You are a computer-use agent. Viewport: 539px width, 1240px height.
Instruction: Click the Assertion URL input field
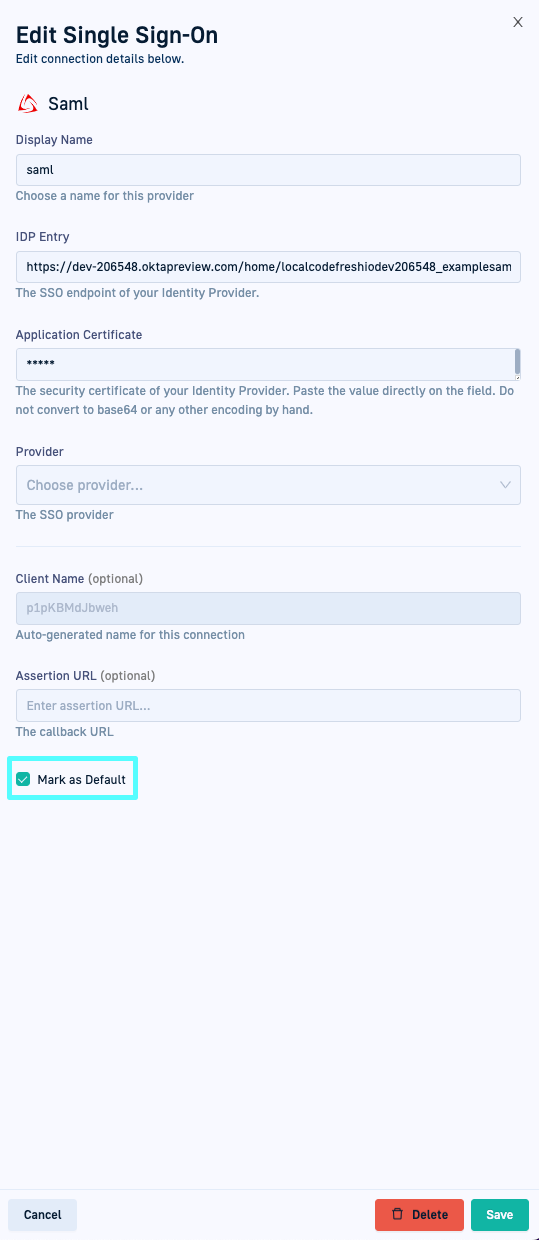click(268, 705)
